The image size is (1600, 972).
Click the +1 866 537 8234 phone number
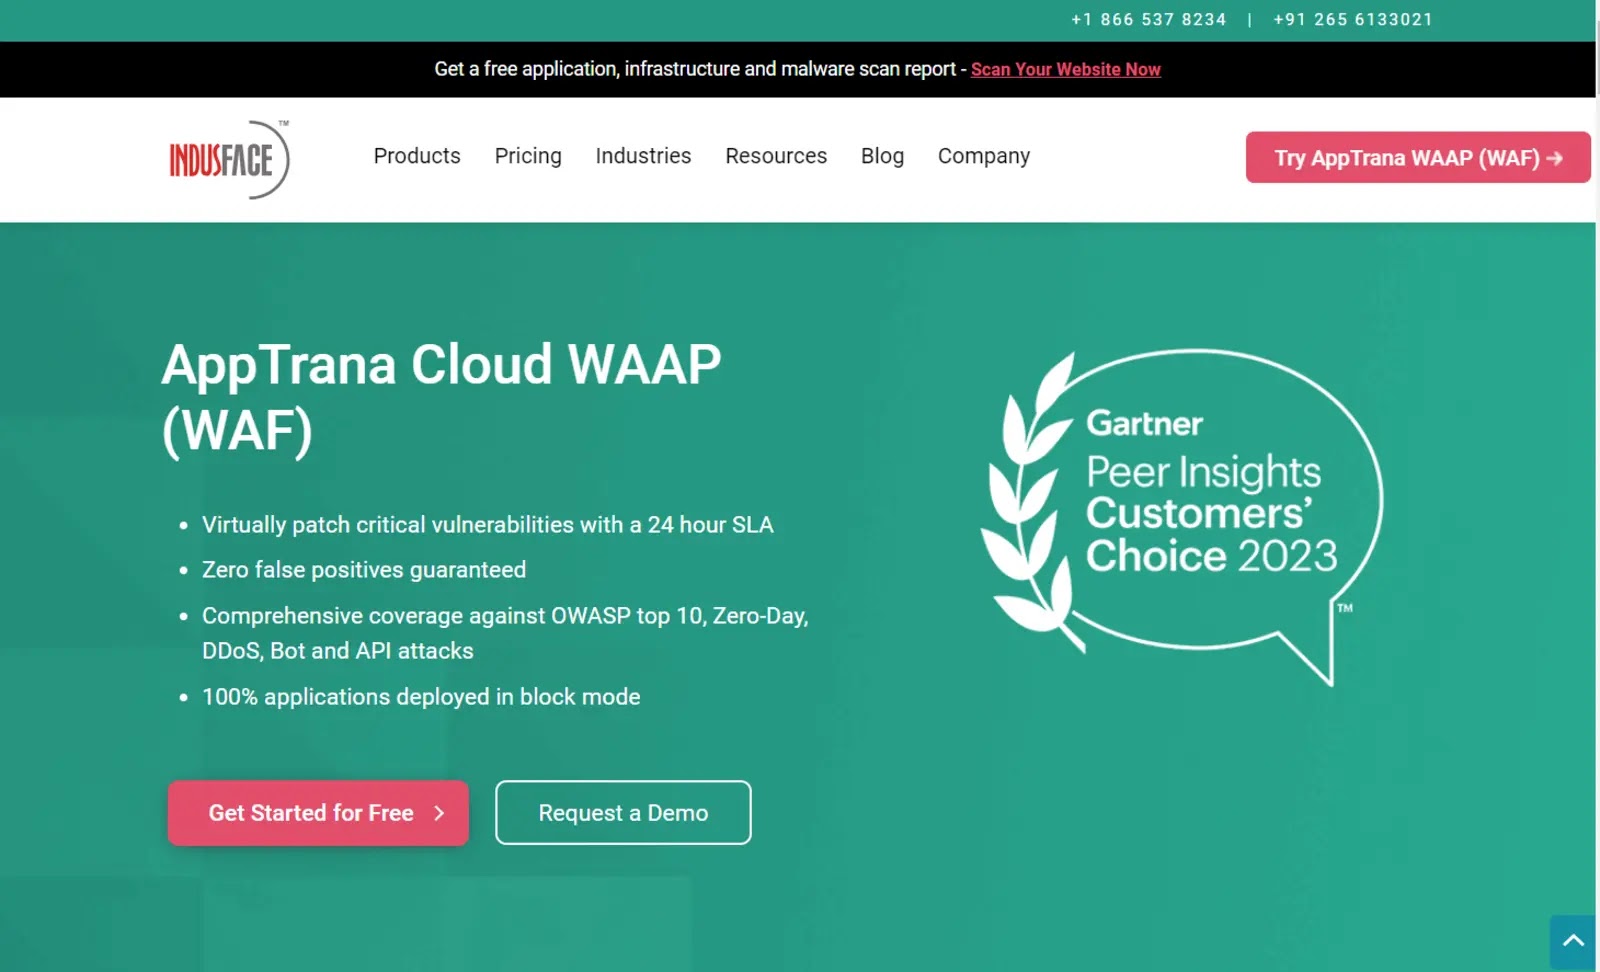click(1148, 20)
